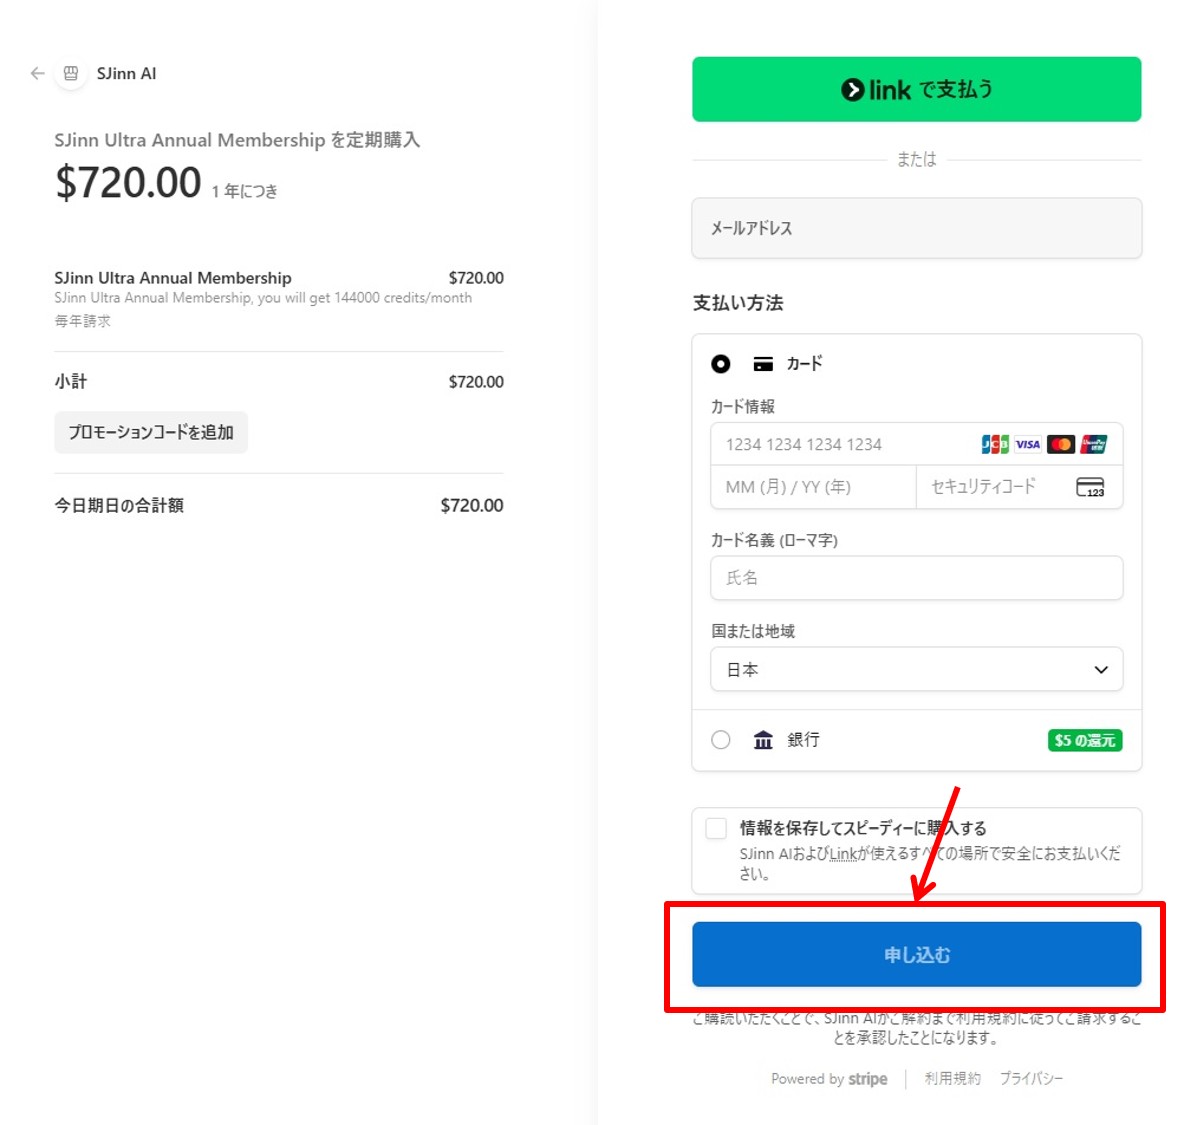Open the 国または地域 country dropdown
Screen dimensions: 1184x1125
(916, 669)
